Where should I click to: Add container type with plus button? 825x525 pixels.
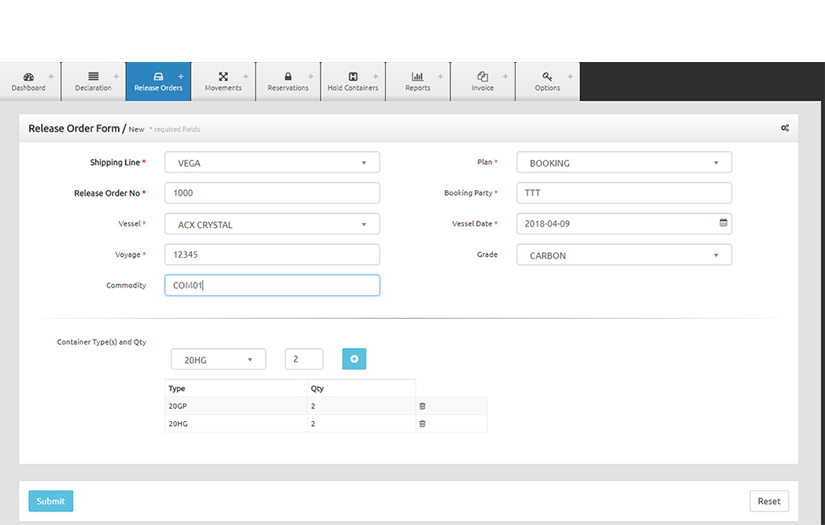pyautogui.click(x=354, y=359)
